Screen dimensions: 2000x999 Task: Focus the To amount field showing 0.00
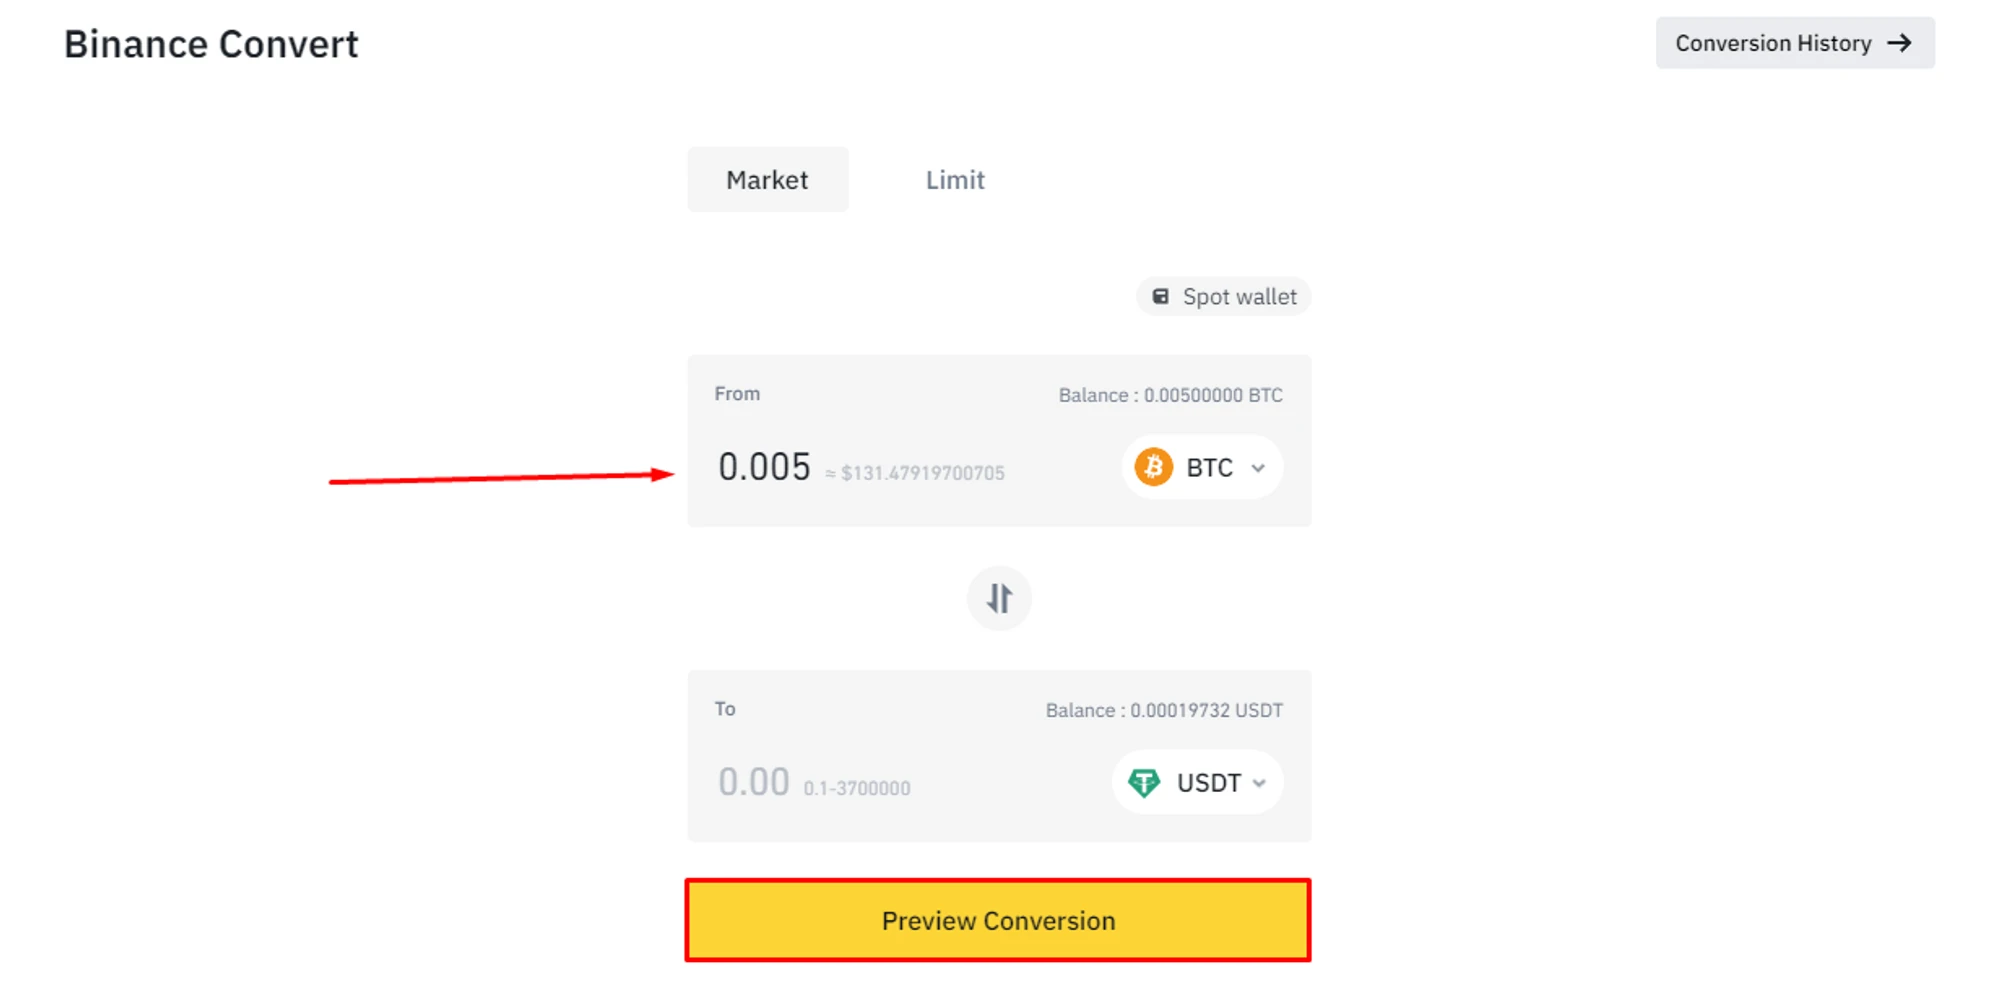coord(754,782)
